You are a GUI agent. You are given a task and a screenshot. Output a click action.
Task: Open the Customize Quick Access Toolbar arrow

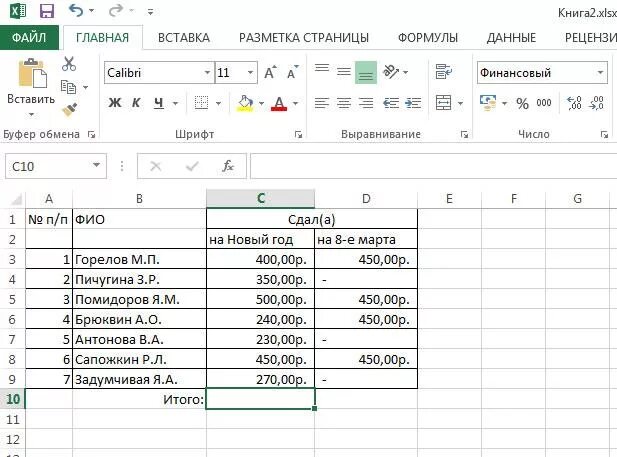(x=150, y=12)
